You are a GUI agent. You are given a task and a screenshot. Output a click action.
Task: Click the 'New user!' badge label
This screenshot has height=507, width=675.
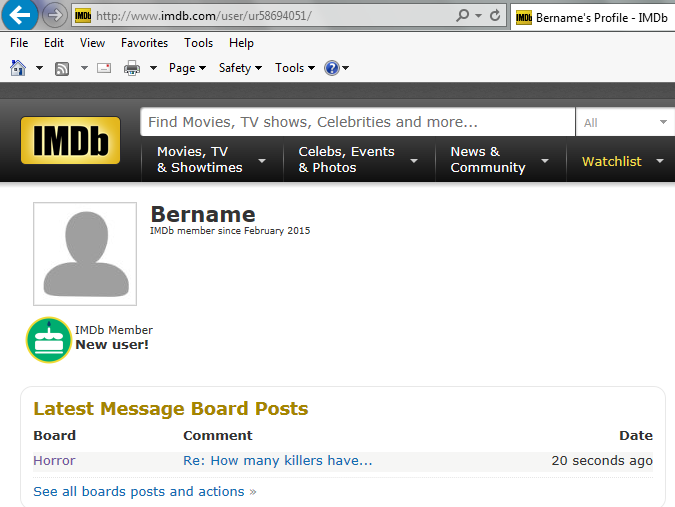point(112,345)
